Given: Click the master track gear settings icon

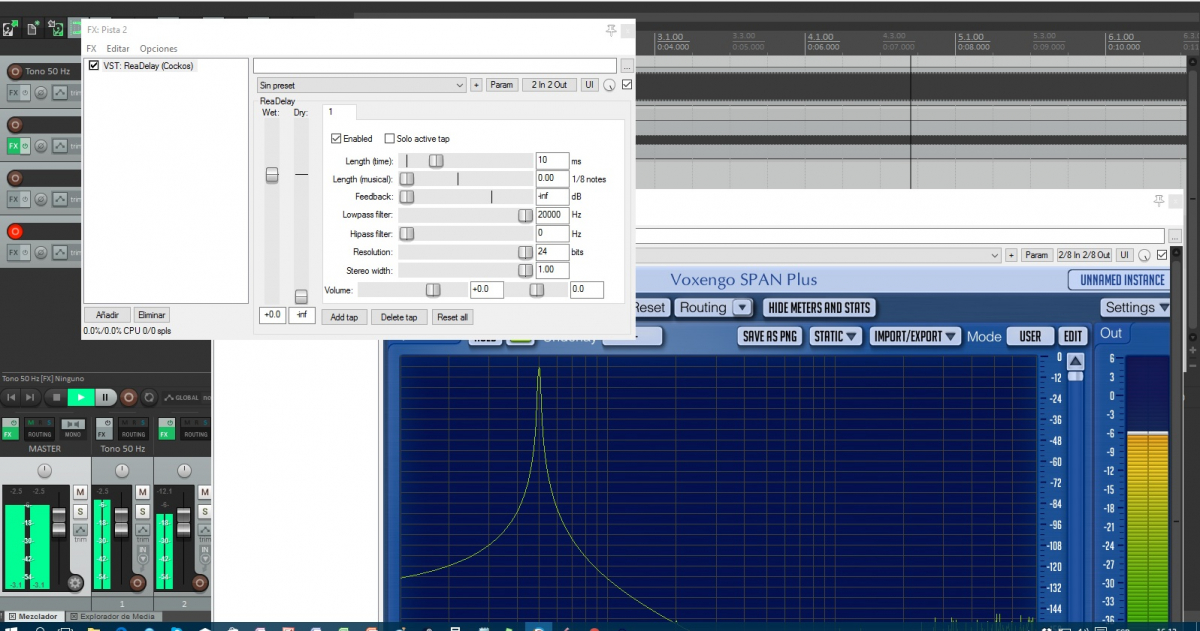Looking at the screenshot, I should [74, 582].
